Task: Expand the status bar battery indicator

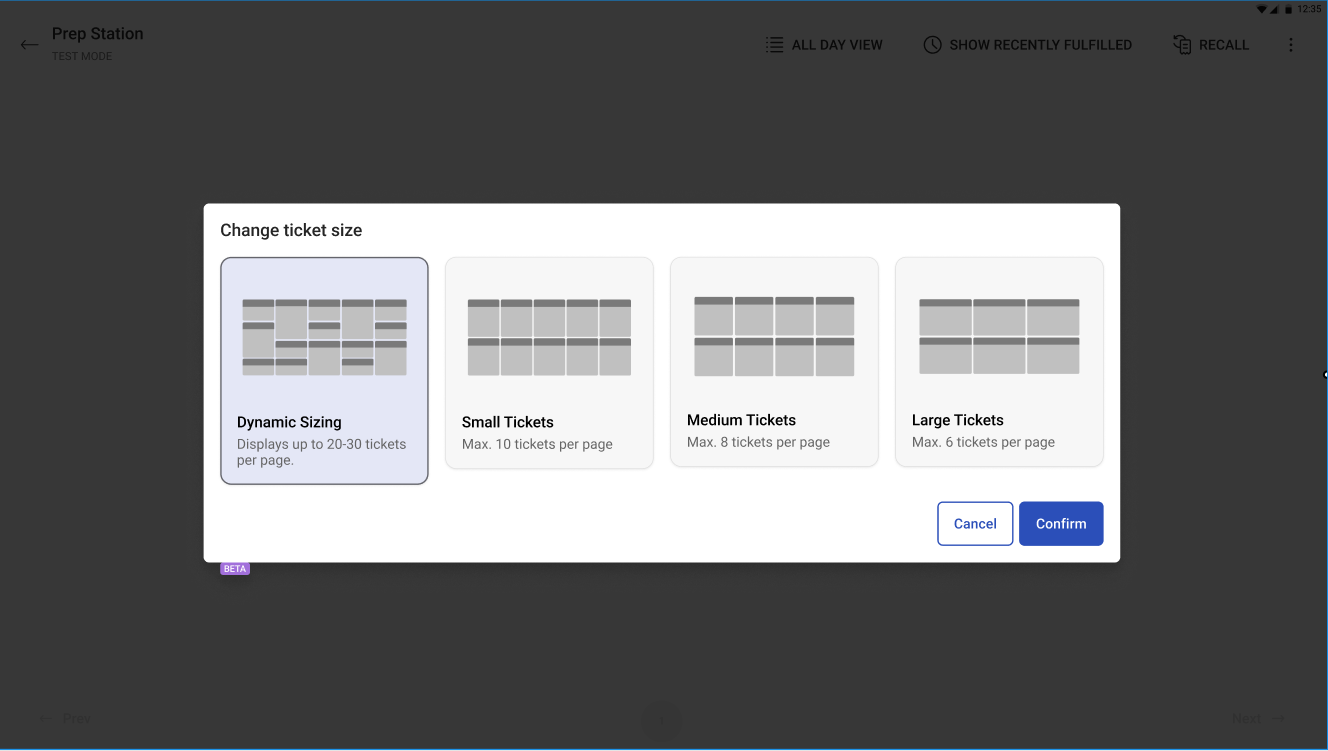Action: [1289, 9]
